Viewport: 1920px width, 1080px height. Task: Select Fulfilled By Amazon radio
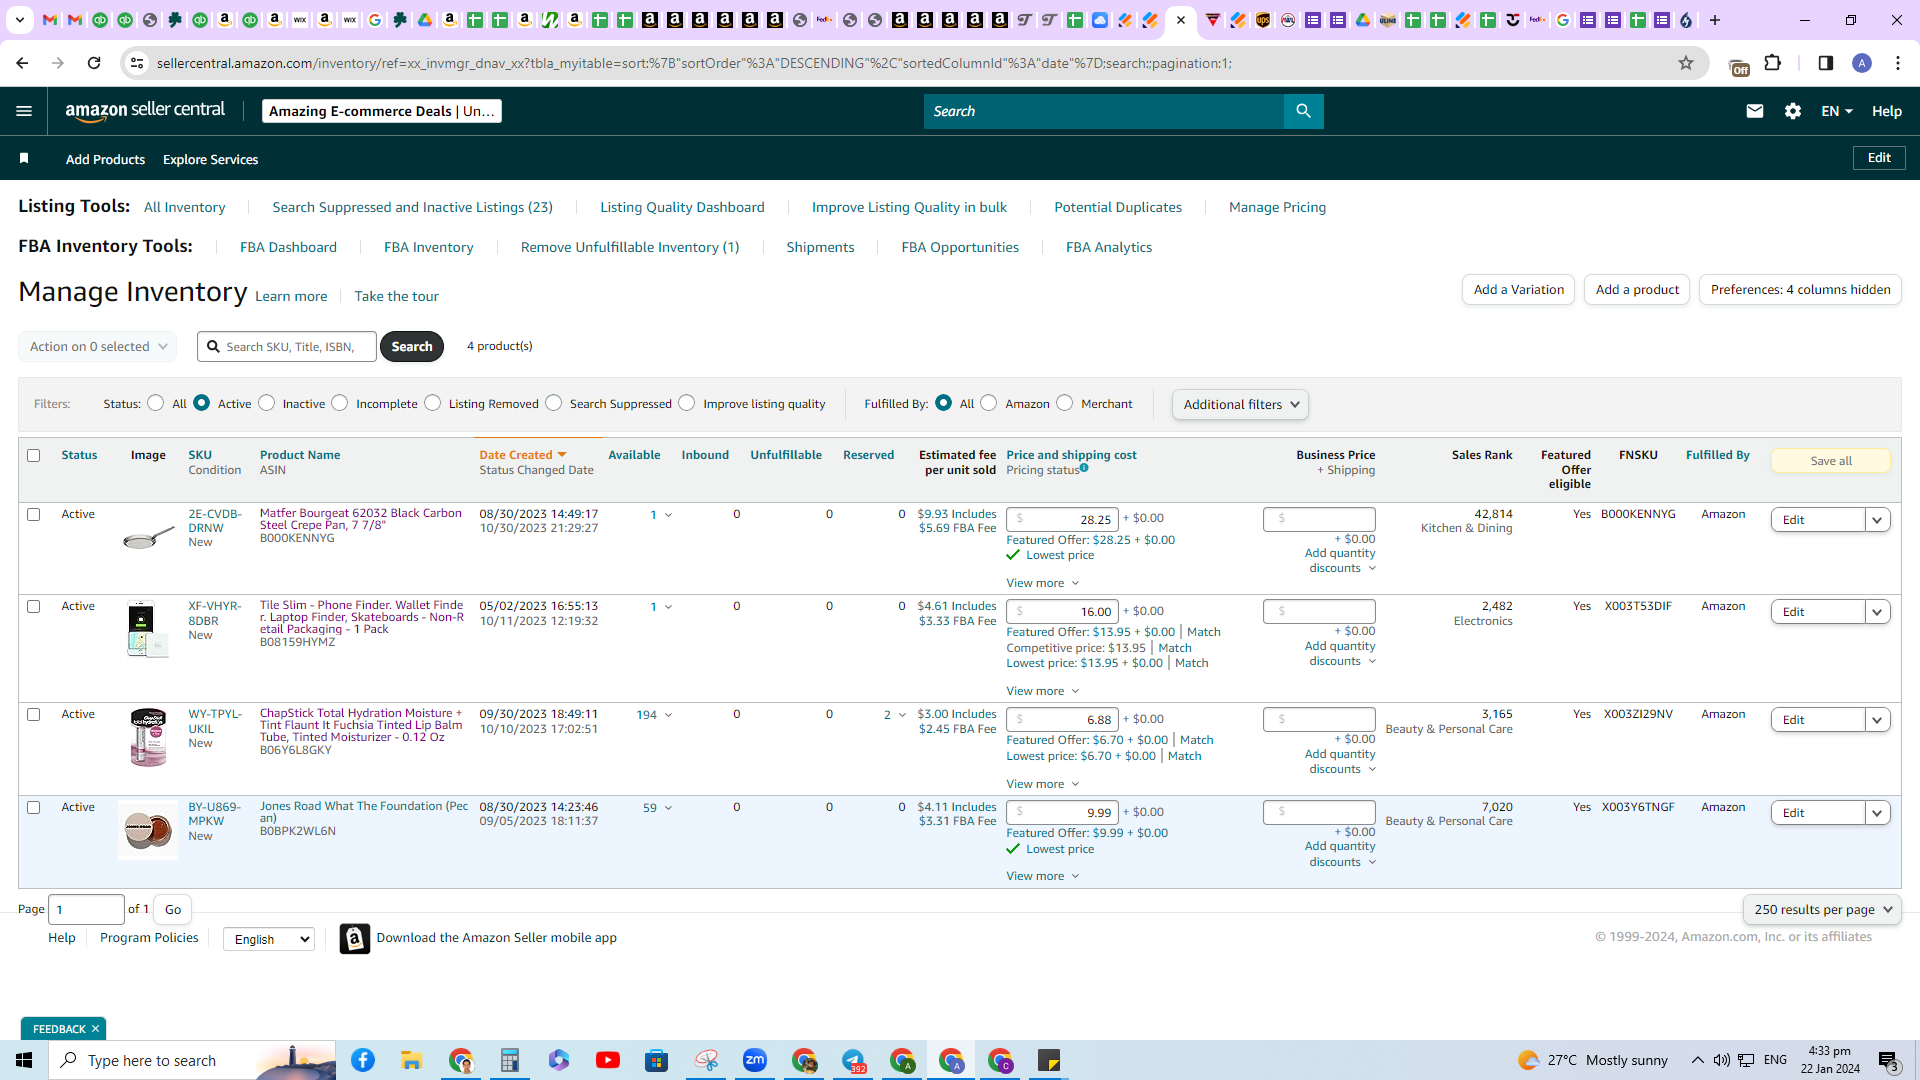click(x=989, y=403)
